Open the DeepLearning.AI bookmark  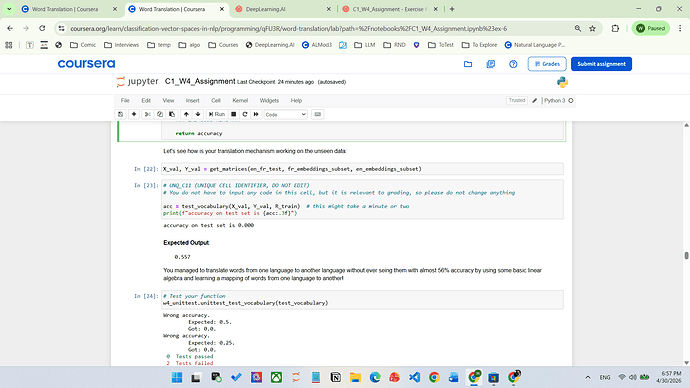point(270,45)
